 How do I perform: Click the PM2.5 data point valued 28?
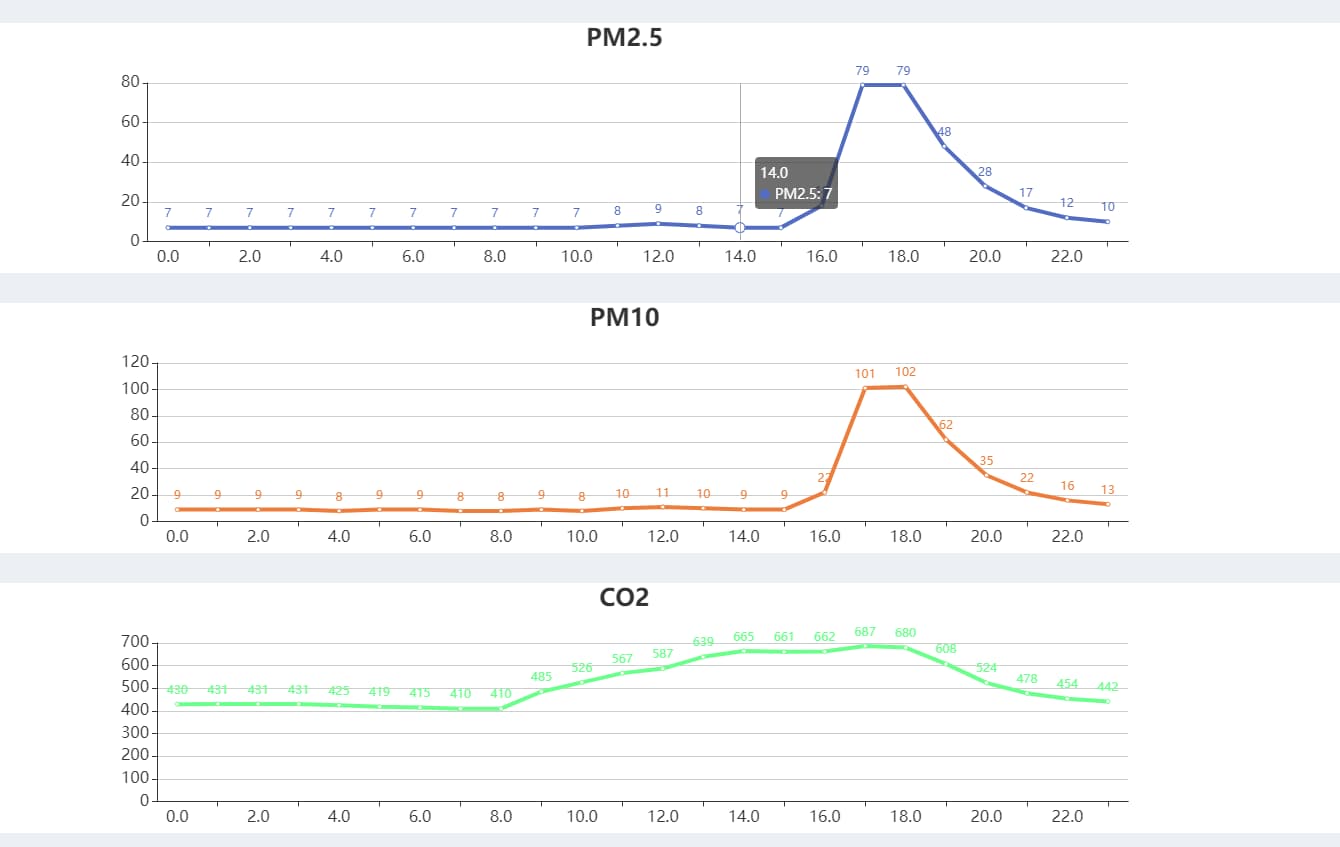pos(985,186)
